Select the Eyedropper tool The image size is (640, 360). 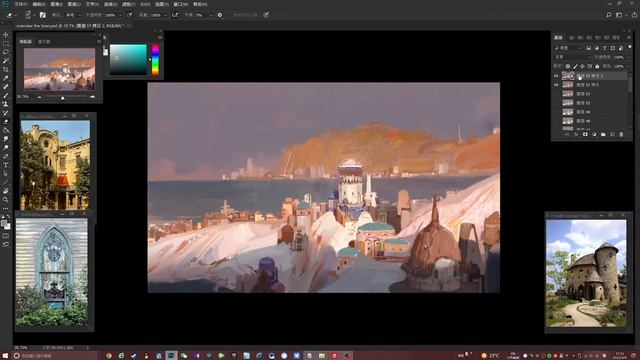tap(6, 78)
